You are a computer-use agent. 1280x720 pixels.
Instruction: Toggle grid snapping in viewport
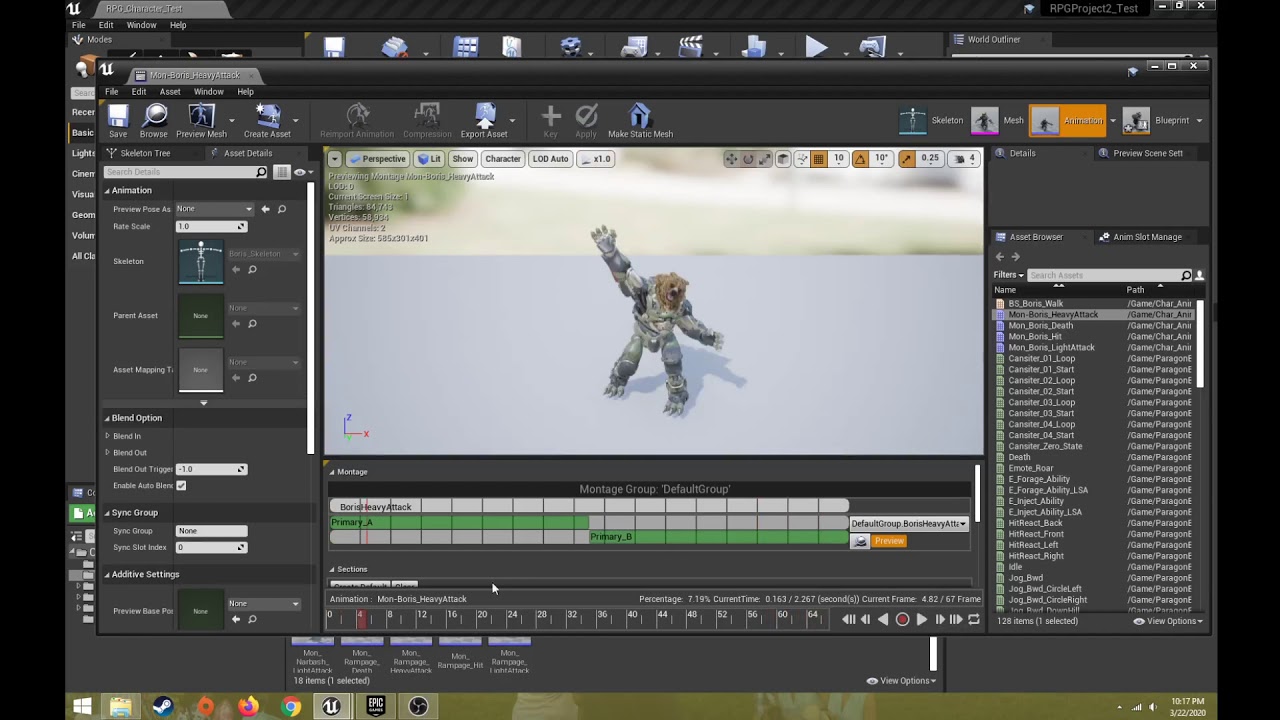tap(818, 159)
